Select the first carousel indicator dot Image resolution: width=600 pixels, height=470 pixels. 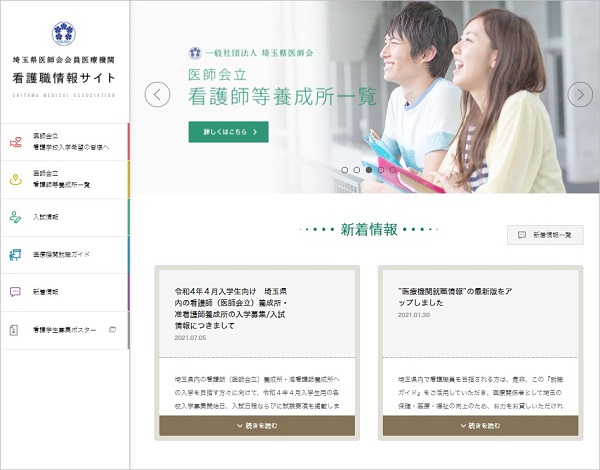coord(345,170)
